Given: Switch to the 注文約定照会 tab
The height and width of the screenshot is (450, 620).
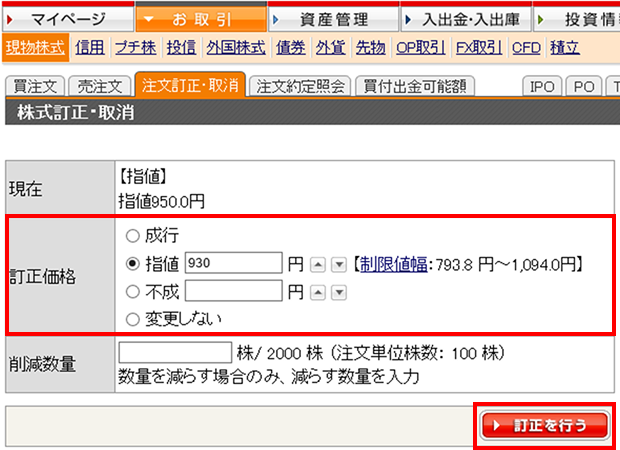Looking at the screenshot, I should point(301,87).
